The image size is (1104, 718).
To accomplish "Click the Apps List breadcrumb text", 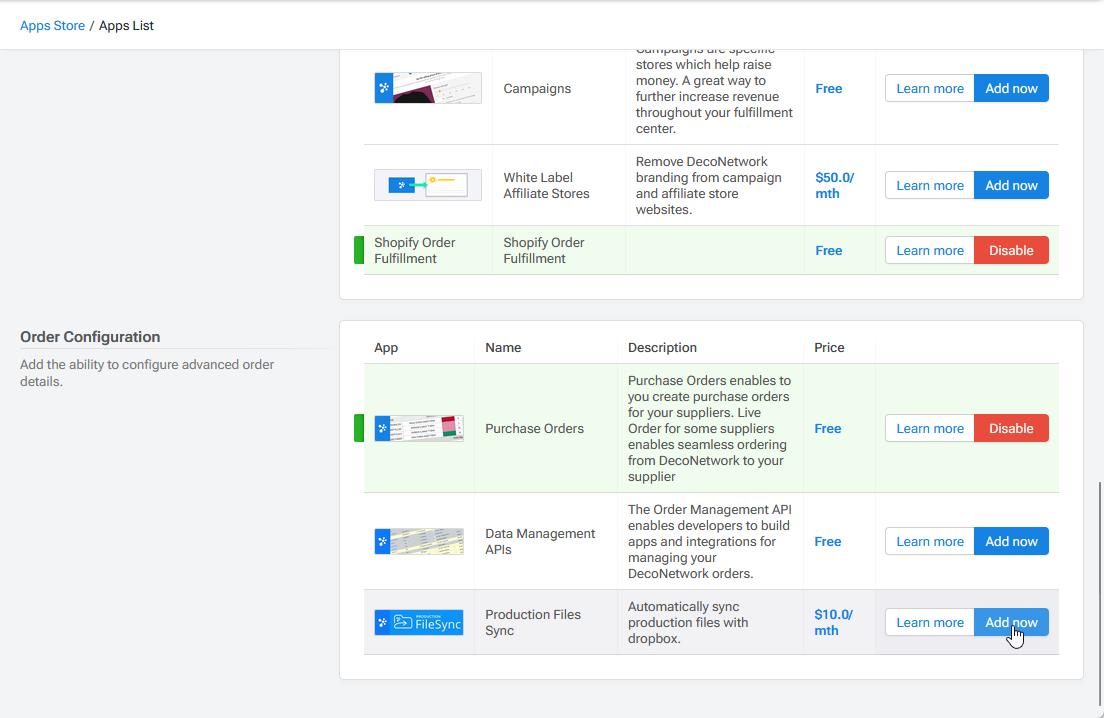I will (126, 25).
